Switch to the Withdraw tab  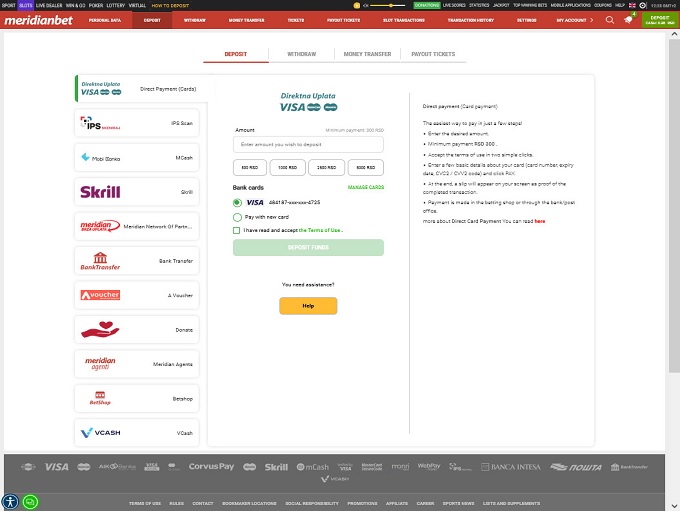pyautogui.click(x=302, y=55)
